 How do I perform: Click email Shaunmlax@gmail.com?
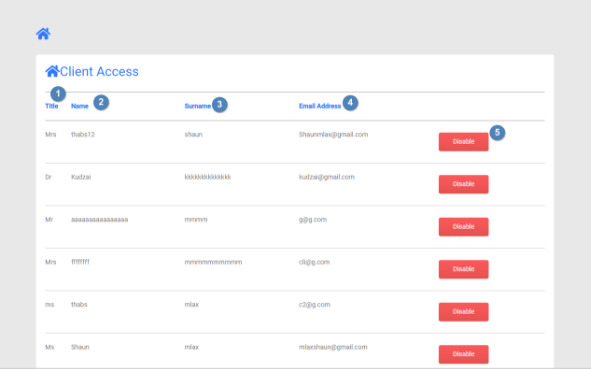point(334,135)
